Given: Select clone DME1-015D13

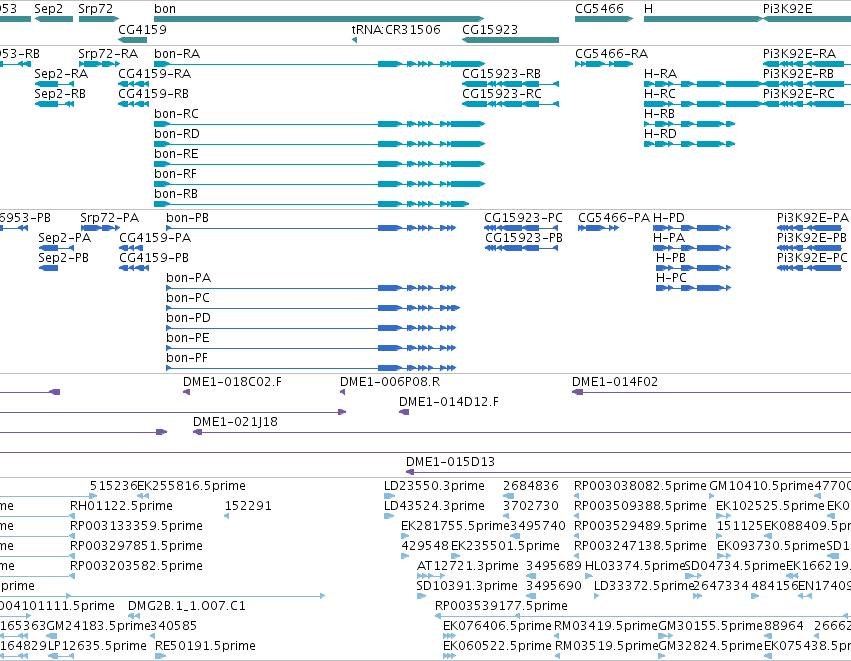Looking at the screenshot, I should [628, 472].
